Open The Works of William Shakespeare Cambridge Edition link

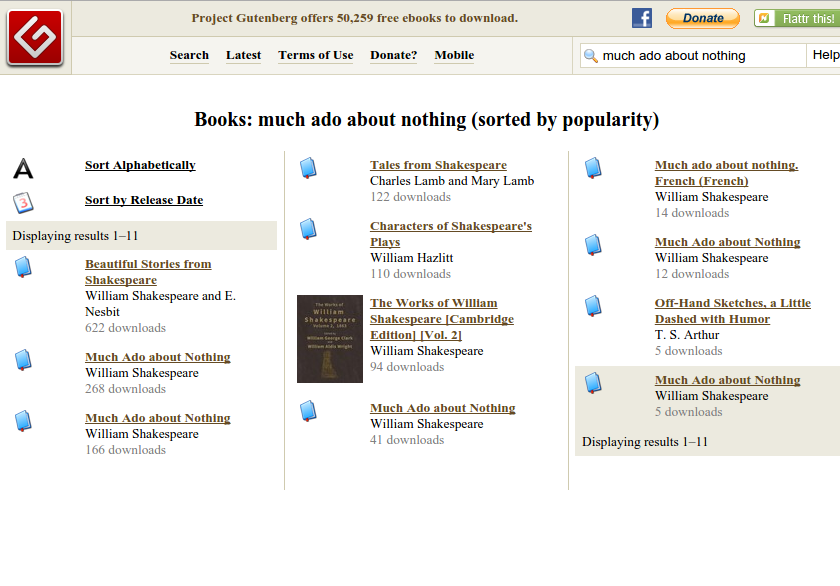[x=442, y=319]
